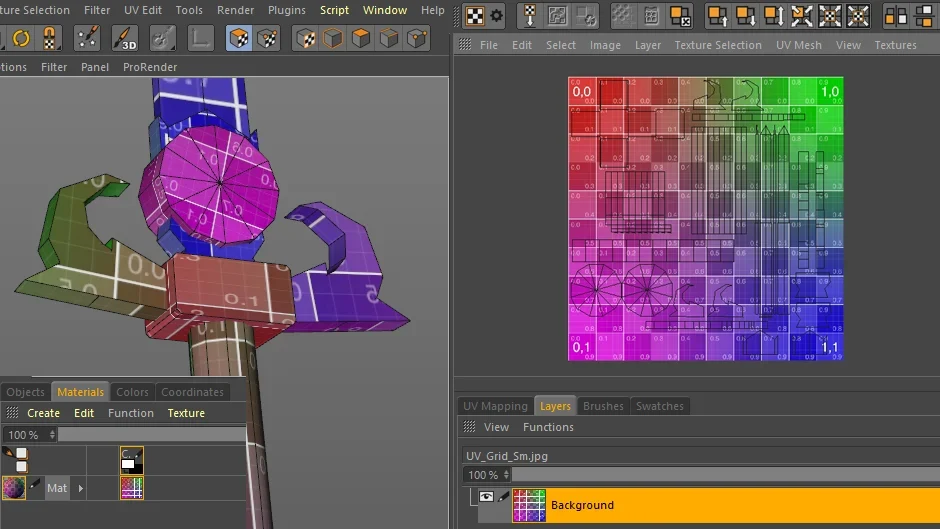Open the Plugins menu
This screenshot has height=529, width=940.
pyautogui.click(x=287, y=10)
